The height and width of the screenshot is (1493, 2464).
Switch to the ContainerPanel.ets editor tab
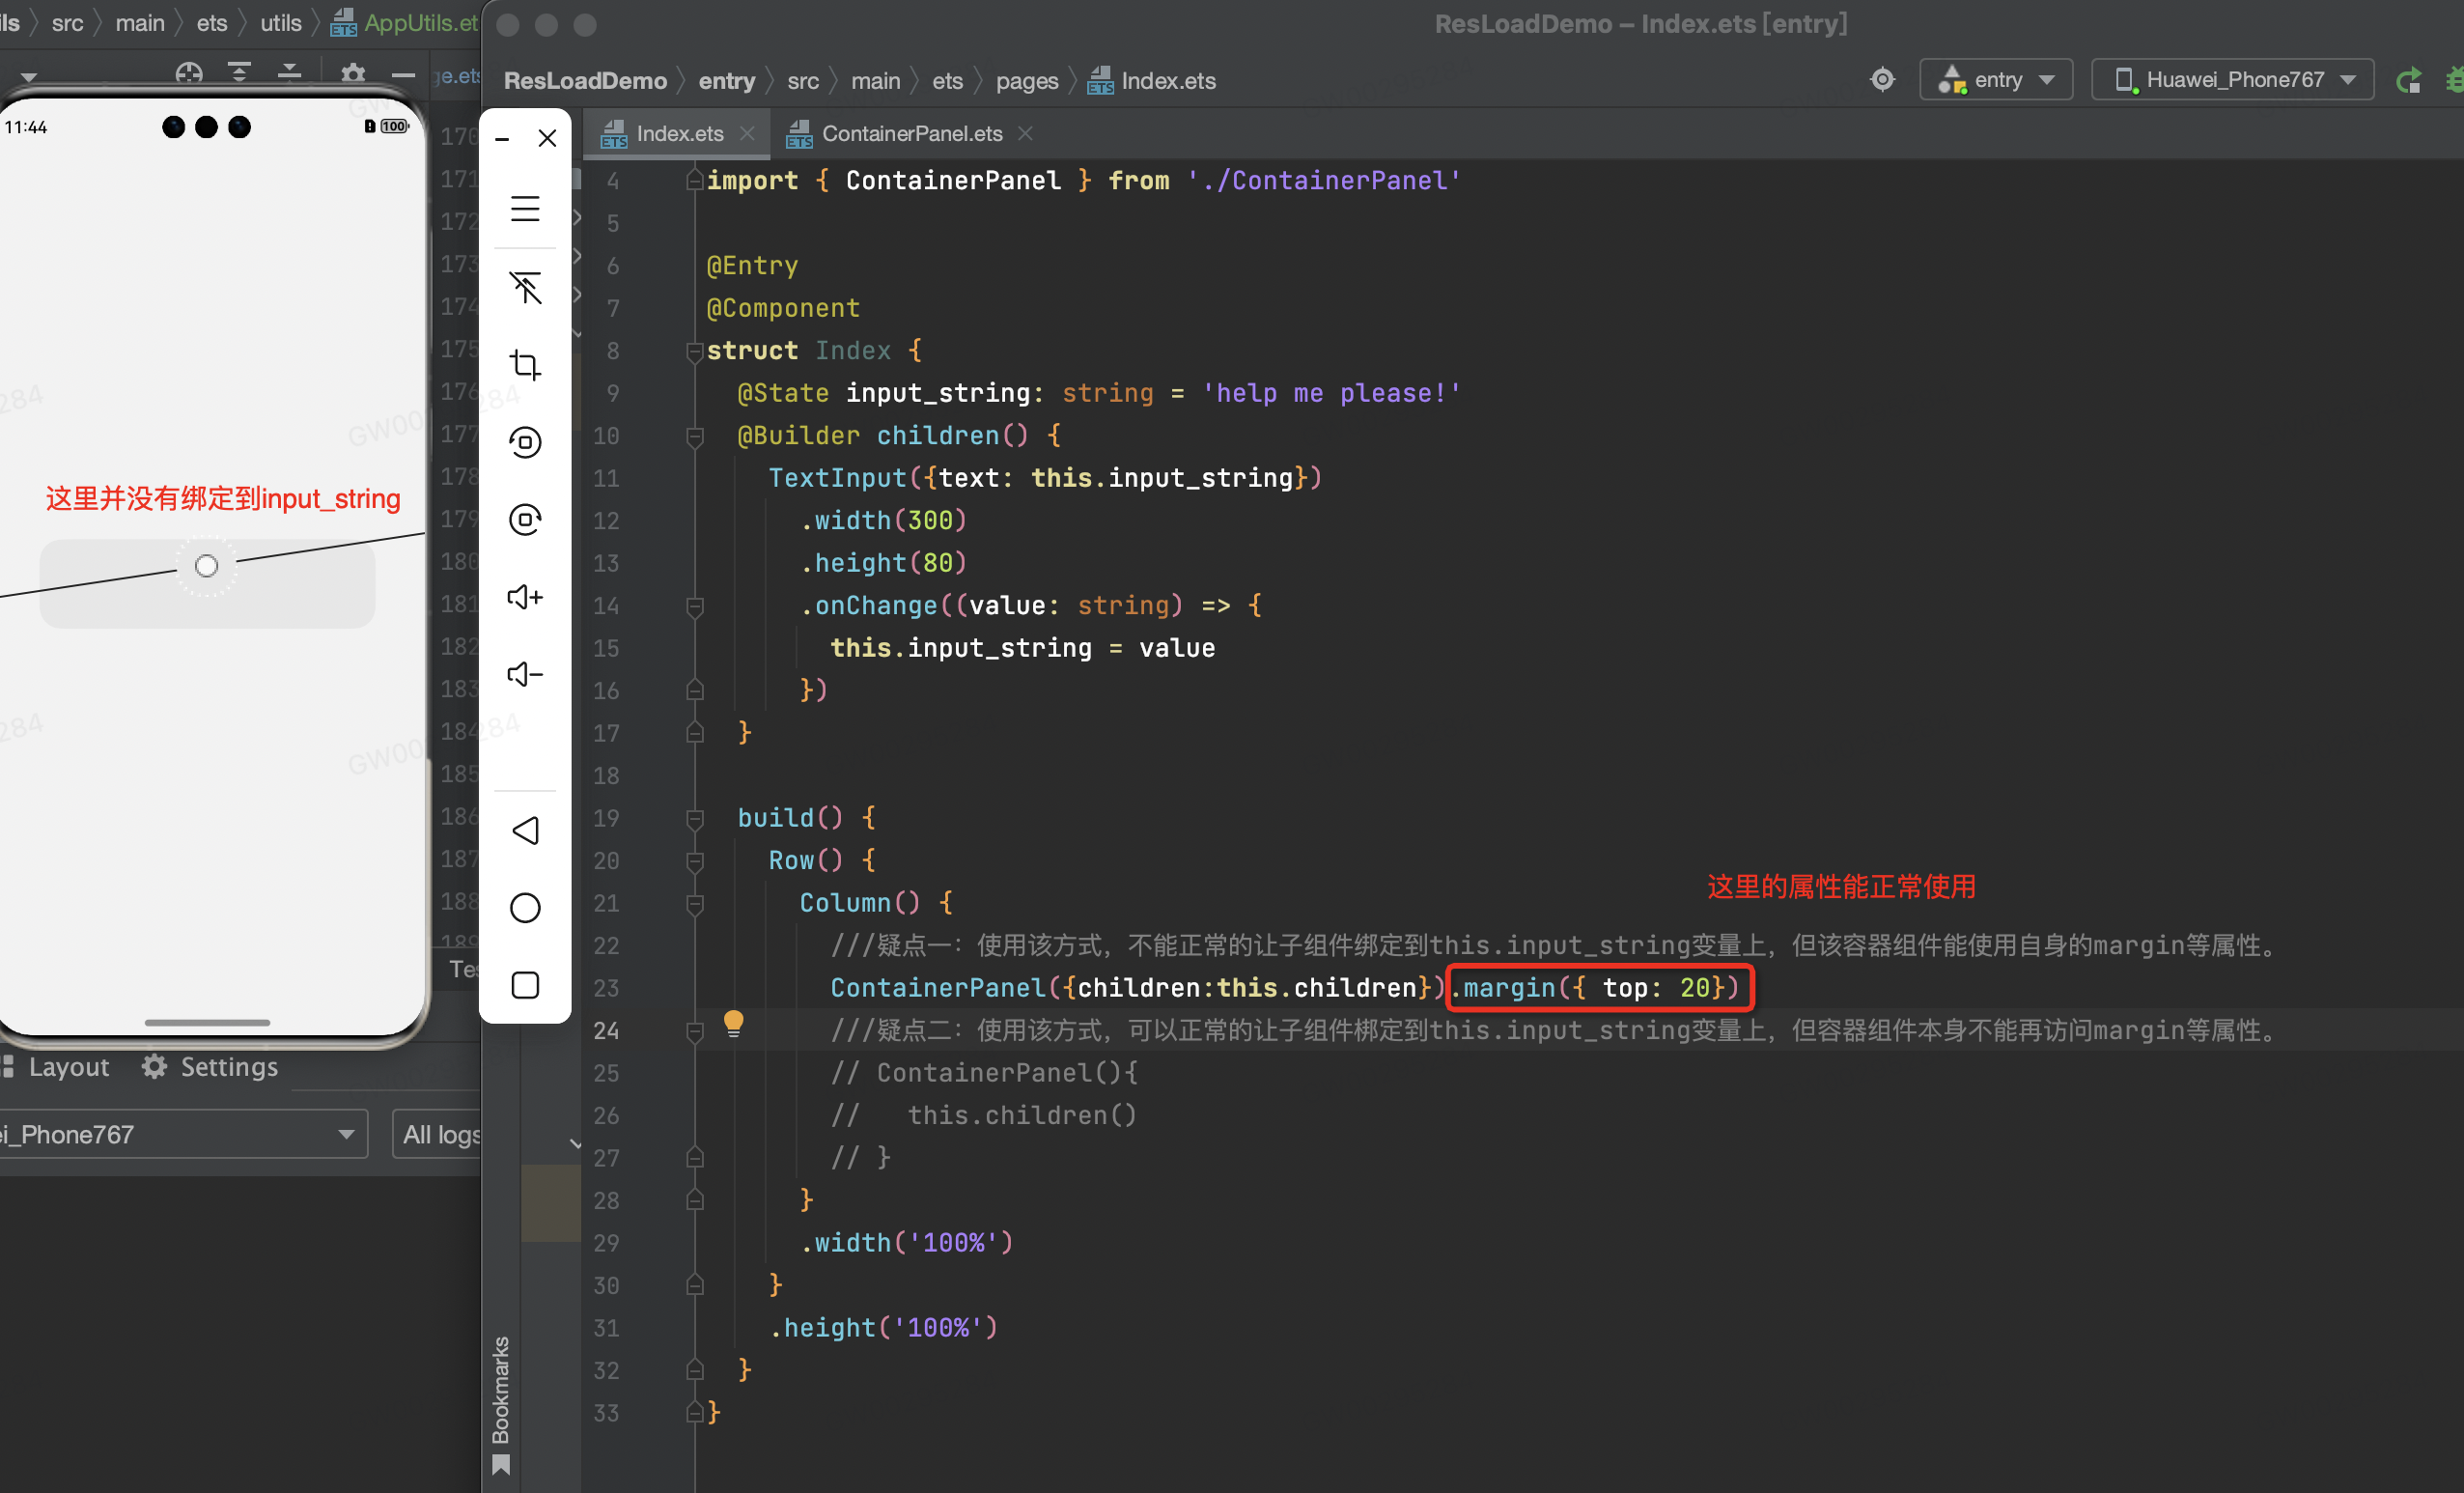[911, 133]
